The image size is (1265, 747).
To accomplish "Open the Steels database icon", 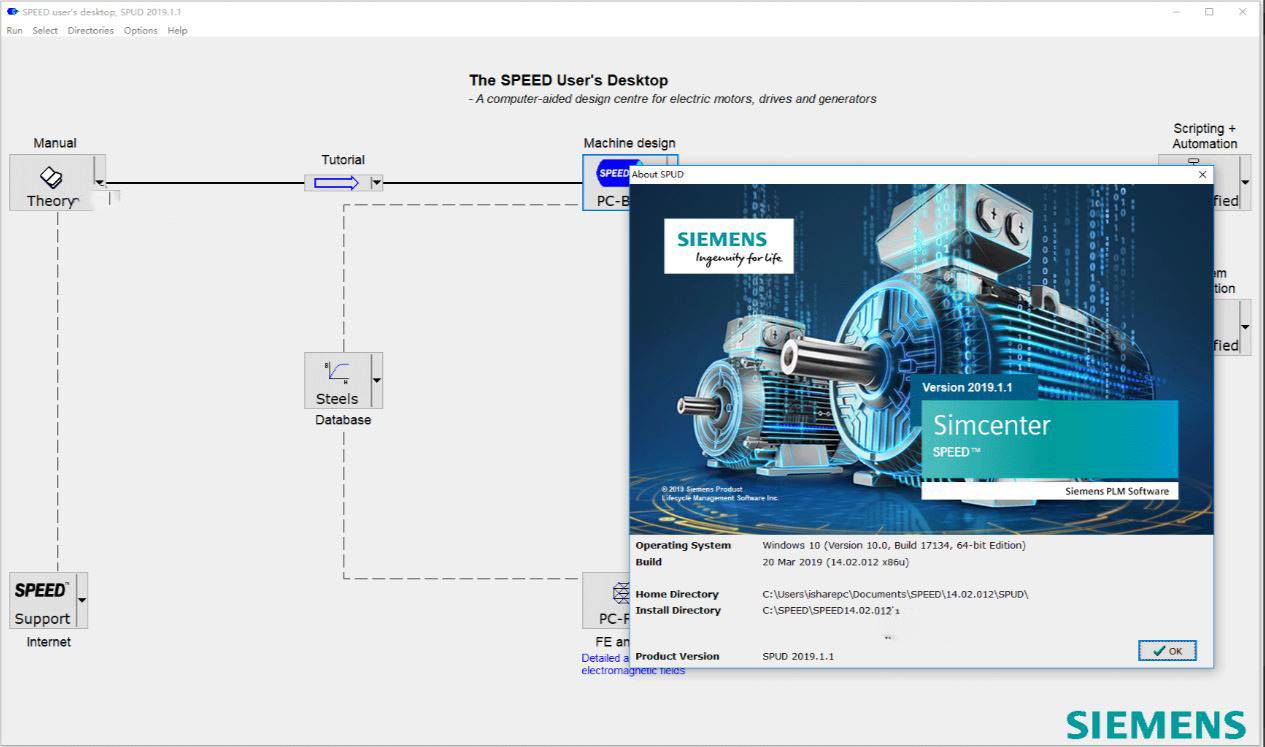I will (x=337, y=380).
